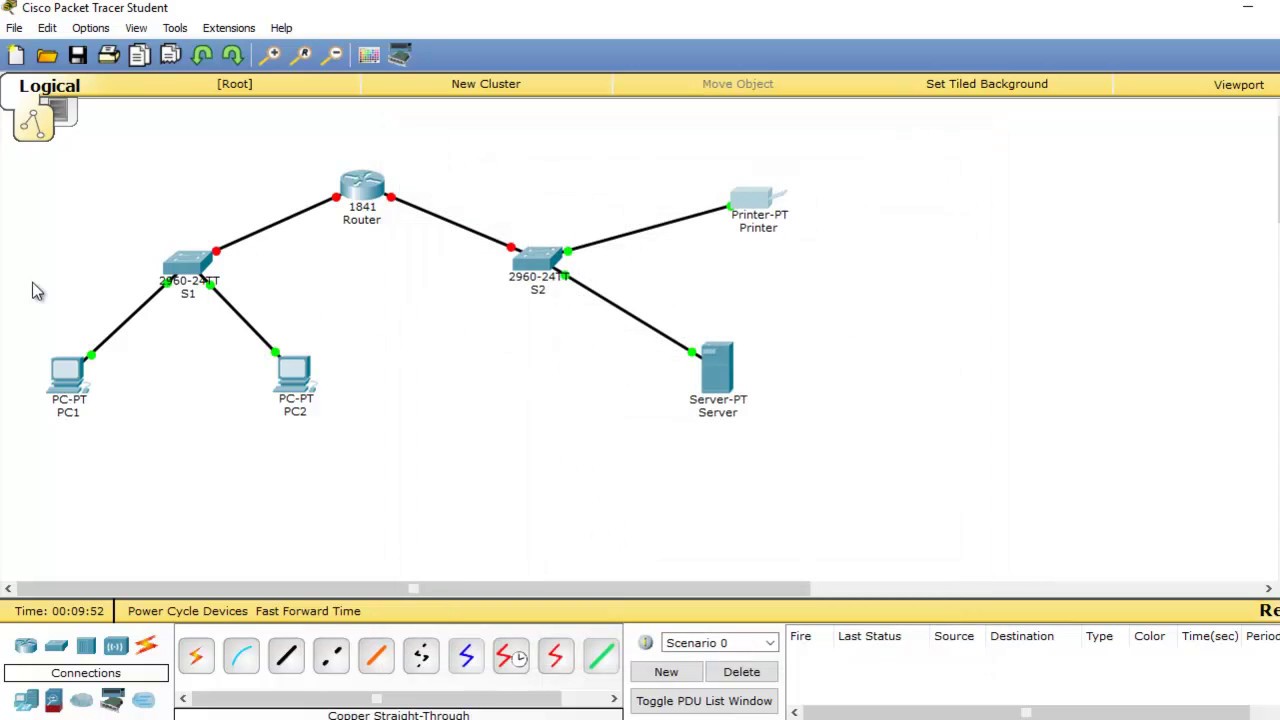Choose the Serial DCE cable with clock

(511, 657)
